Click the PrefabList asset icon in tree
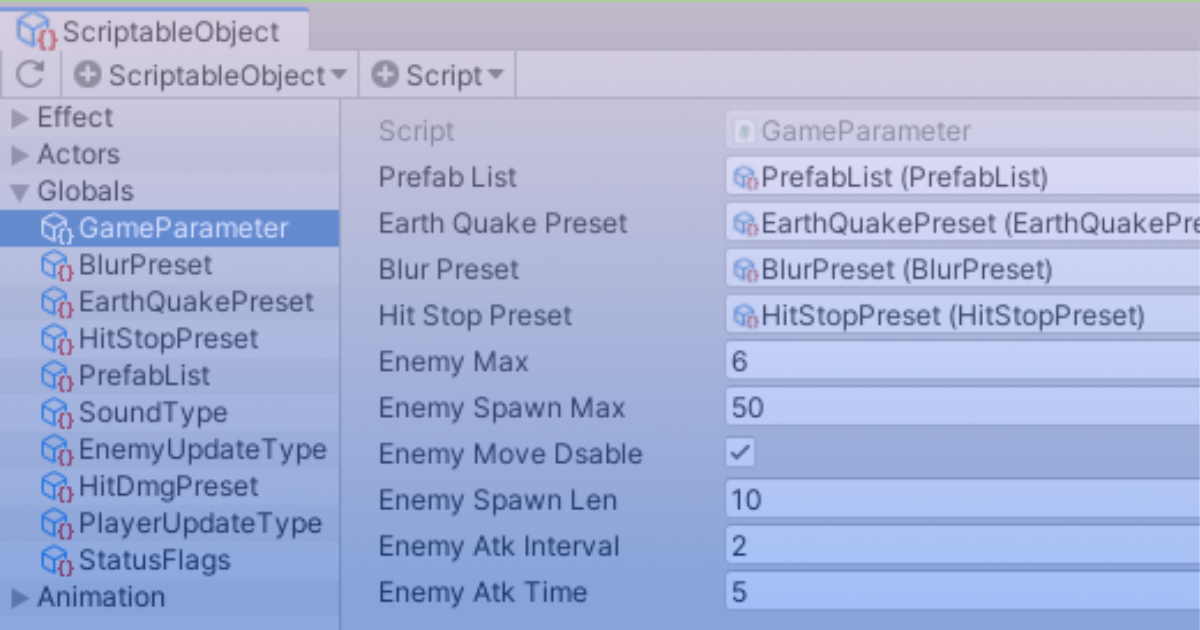Image resolution: width=1200 pixels, height=630 pixels. coord(56,377)
